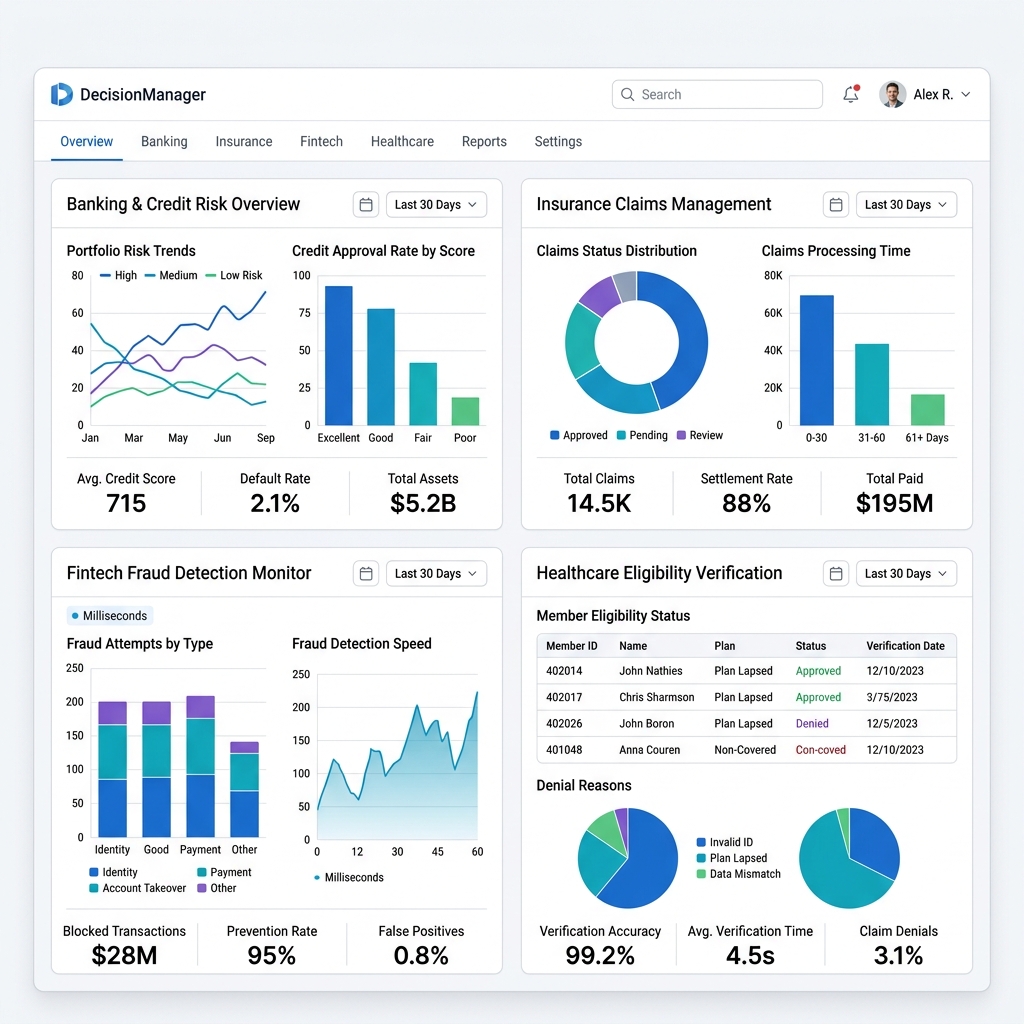
Task: Click the left Denial Reasons pie chart
Action: click(628, 858)
